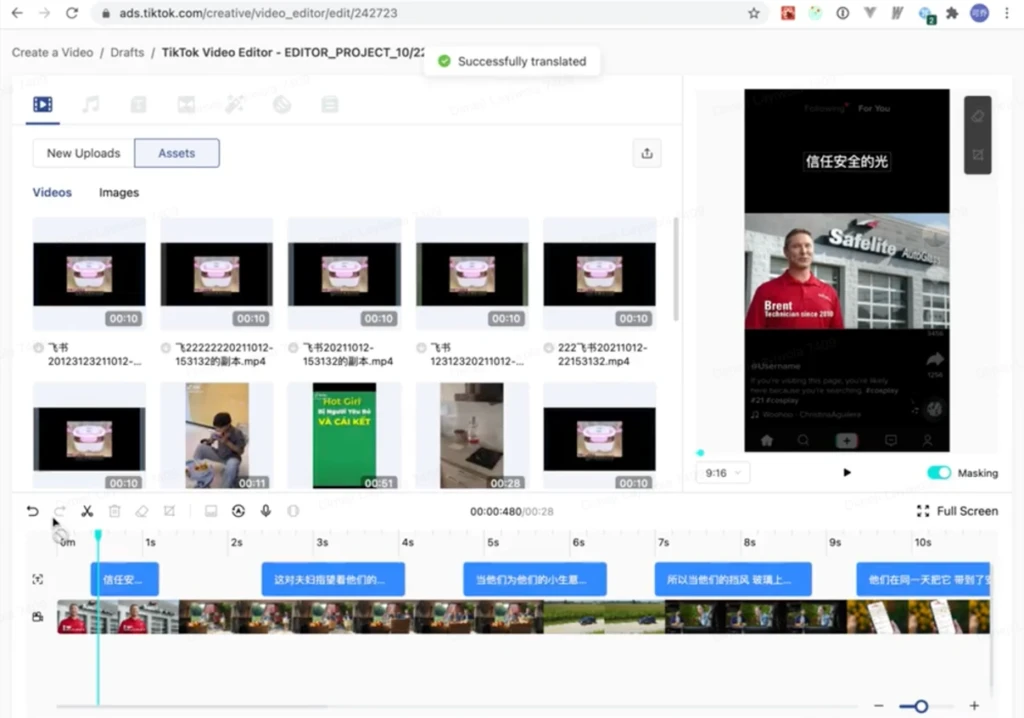Click the circular A icon in the timeline toolbar
Screen dimensions: 1024x718
point(238,511)
